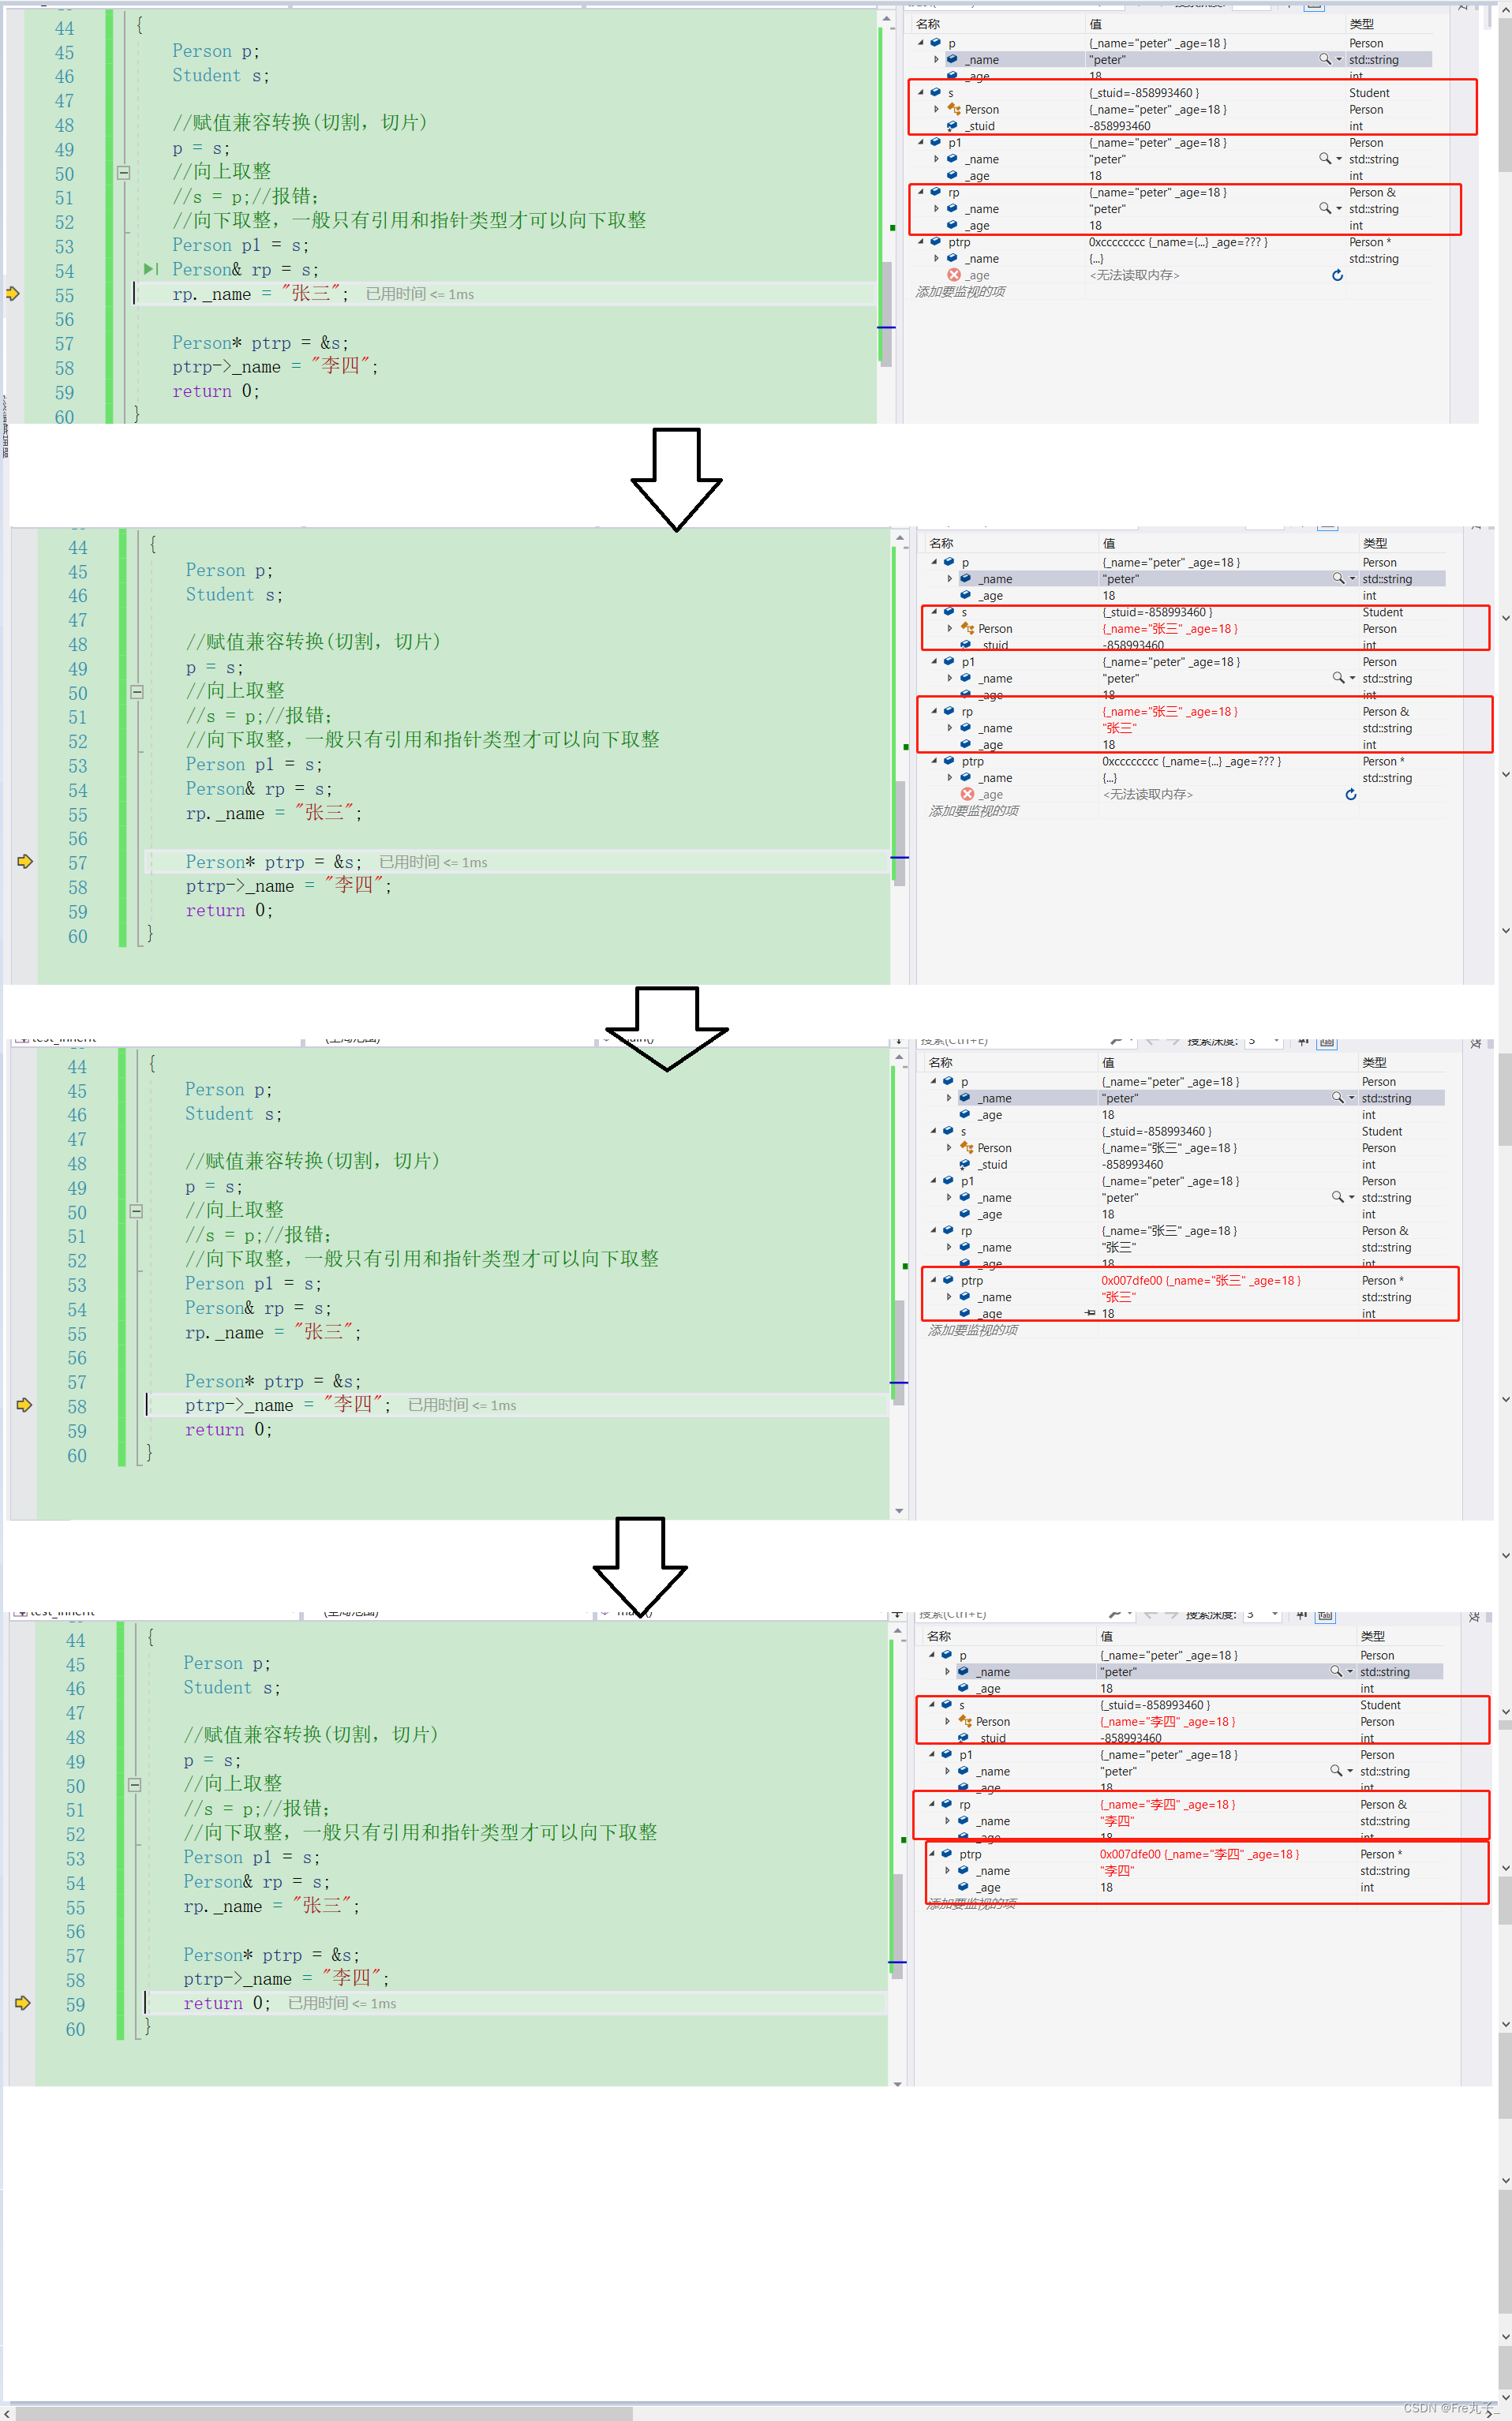Collapse the code outline box at line 50, fourth screenshot
The image size is (1512, 2421).
[135, 1785]
